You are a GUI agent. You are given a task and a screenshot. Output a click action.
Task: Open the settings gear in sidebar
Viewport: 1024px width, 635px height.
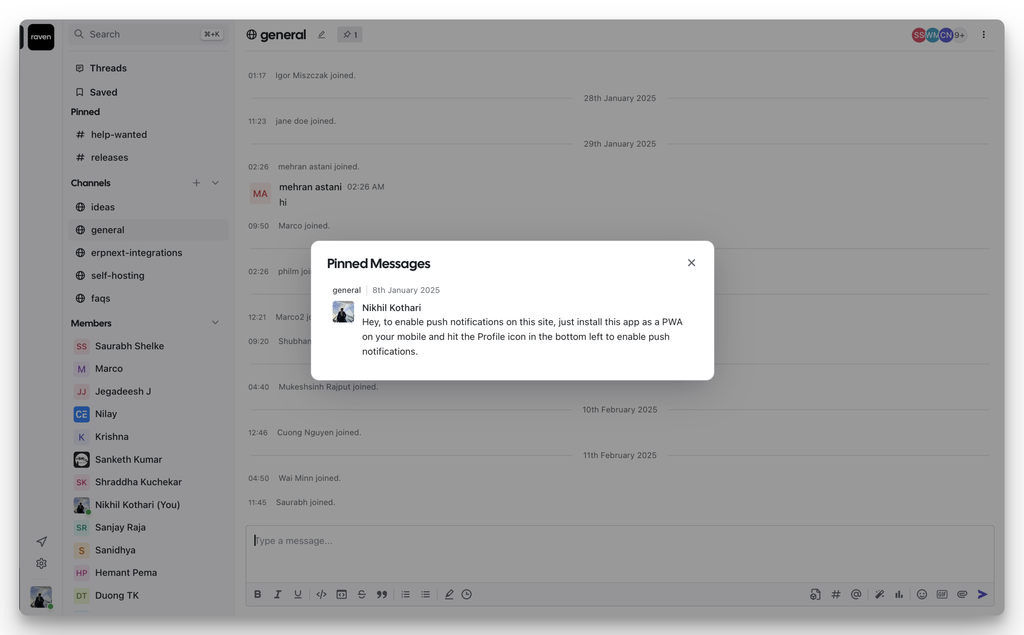coord(41,564)
